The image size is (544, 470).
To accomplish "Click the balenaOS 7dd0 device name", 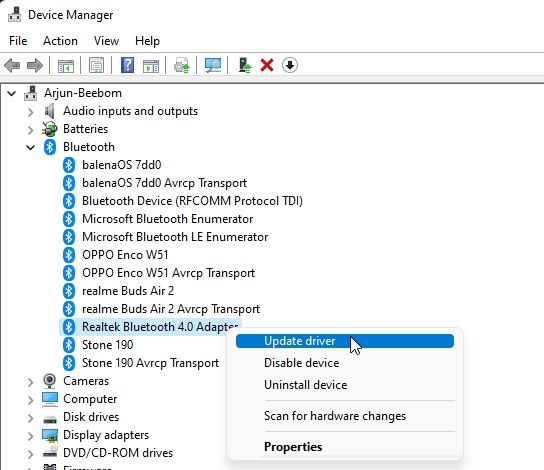I will click(121, 165).
